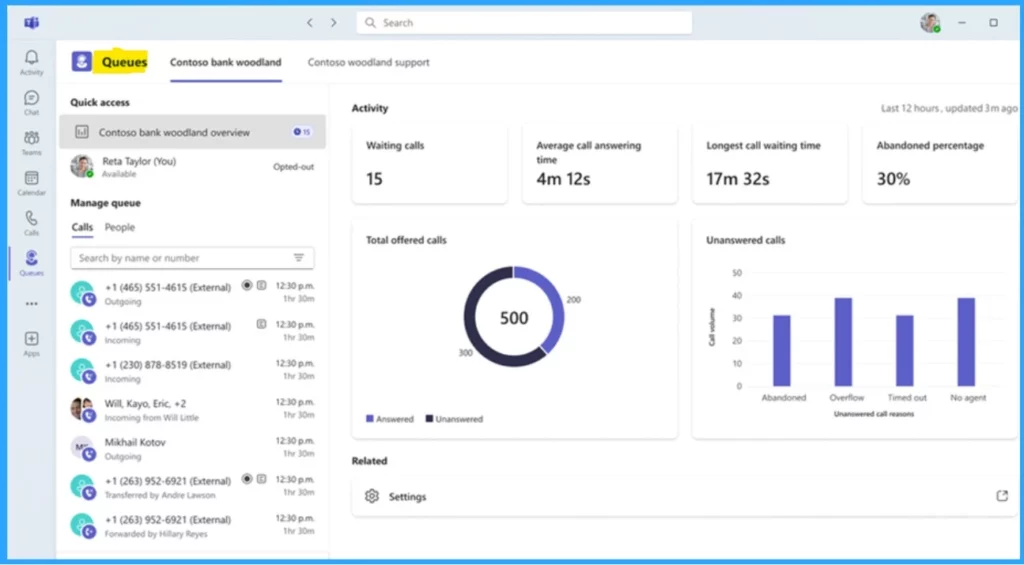
Task: Switch to Contoso bank woodland tab
Action: click(x=226, y=63)
